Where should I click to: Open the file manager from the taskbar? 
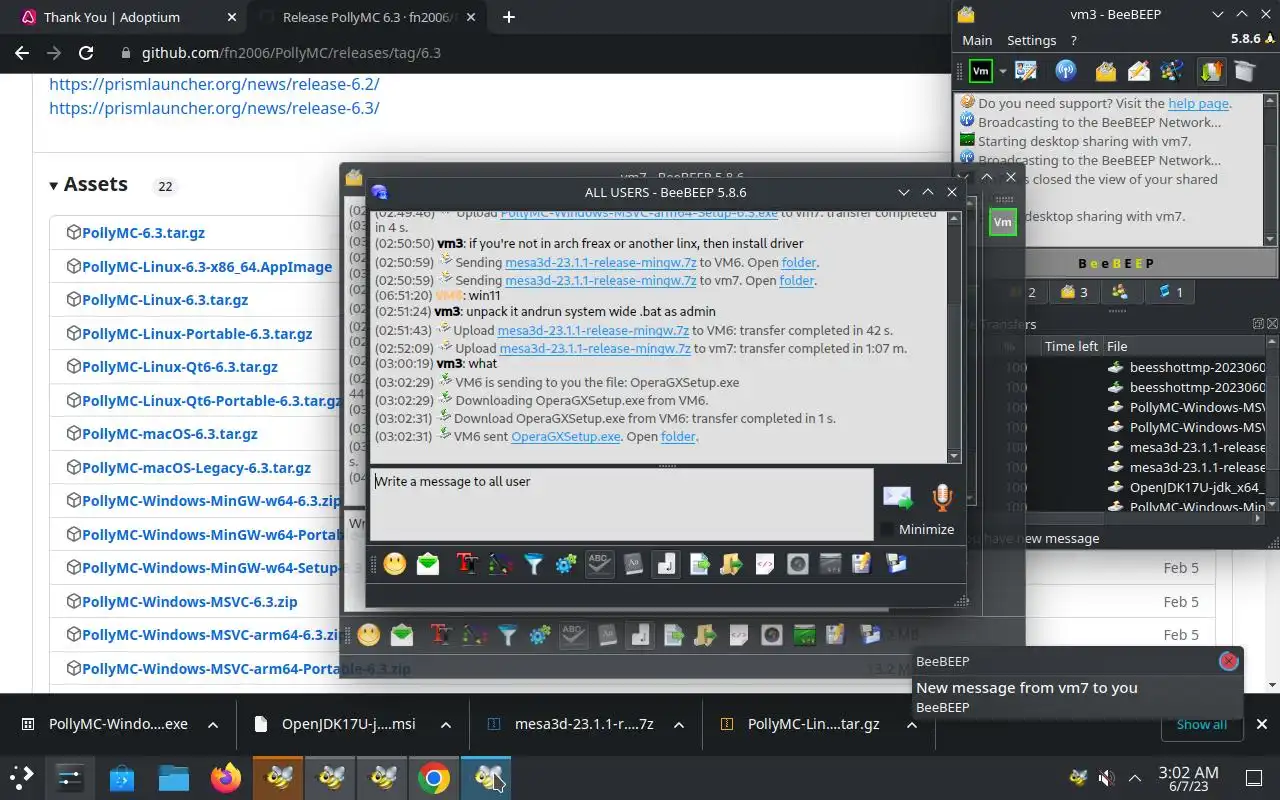click(174, 778)
